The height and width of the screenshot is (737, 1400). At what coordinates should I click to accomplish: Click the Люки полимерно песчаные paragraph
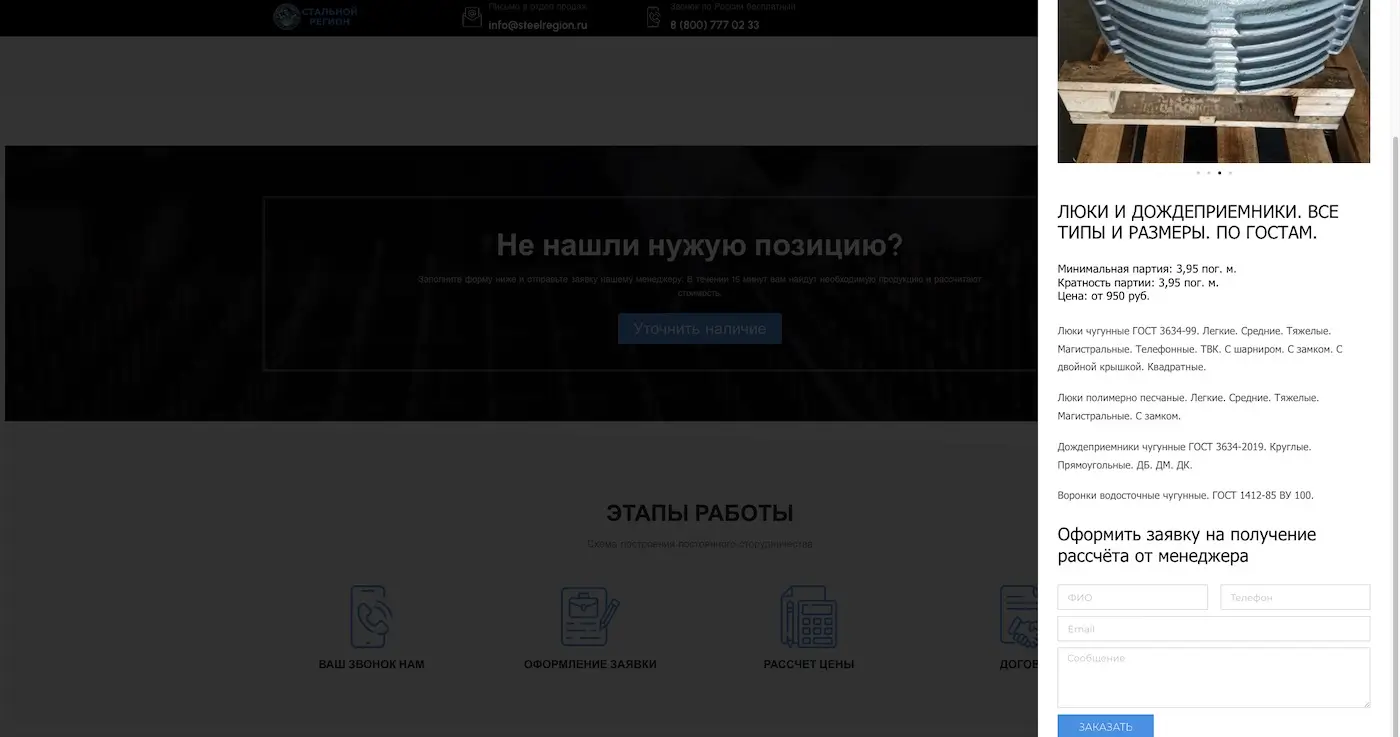pyautogui.click(x=1188, y=407)
